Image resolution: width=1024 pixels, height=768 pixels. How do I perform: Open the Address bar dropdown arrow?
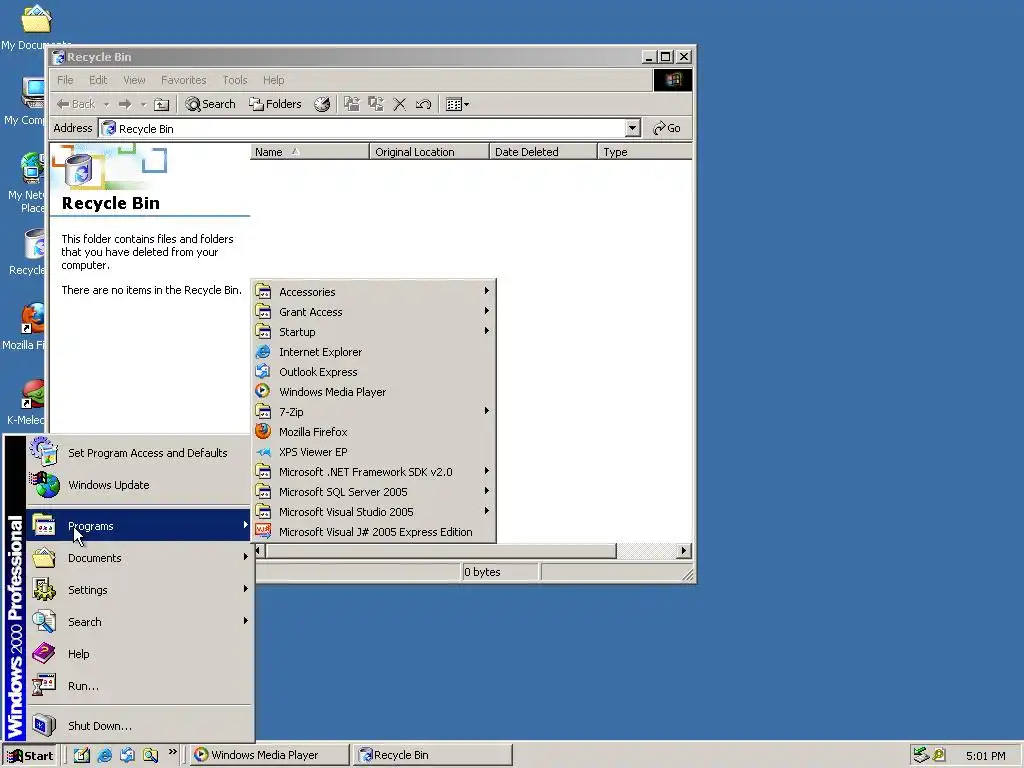pyautogui.click(x=632, y=128)
